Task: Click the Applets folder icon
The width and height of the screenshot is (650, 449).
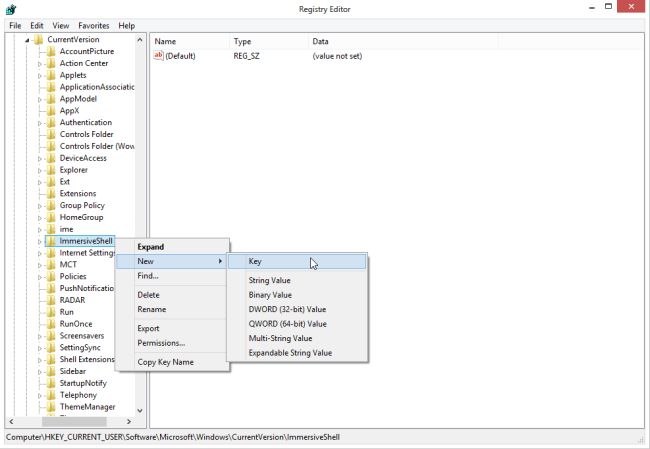Action: 51,75
